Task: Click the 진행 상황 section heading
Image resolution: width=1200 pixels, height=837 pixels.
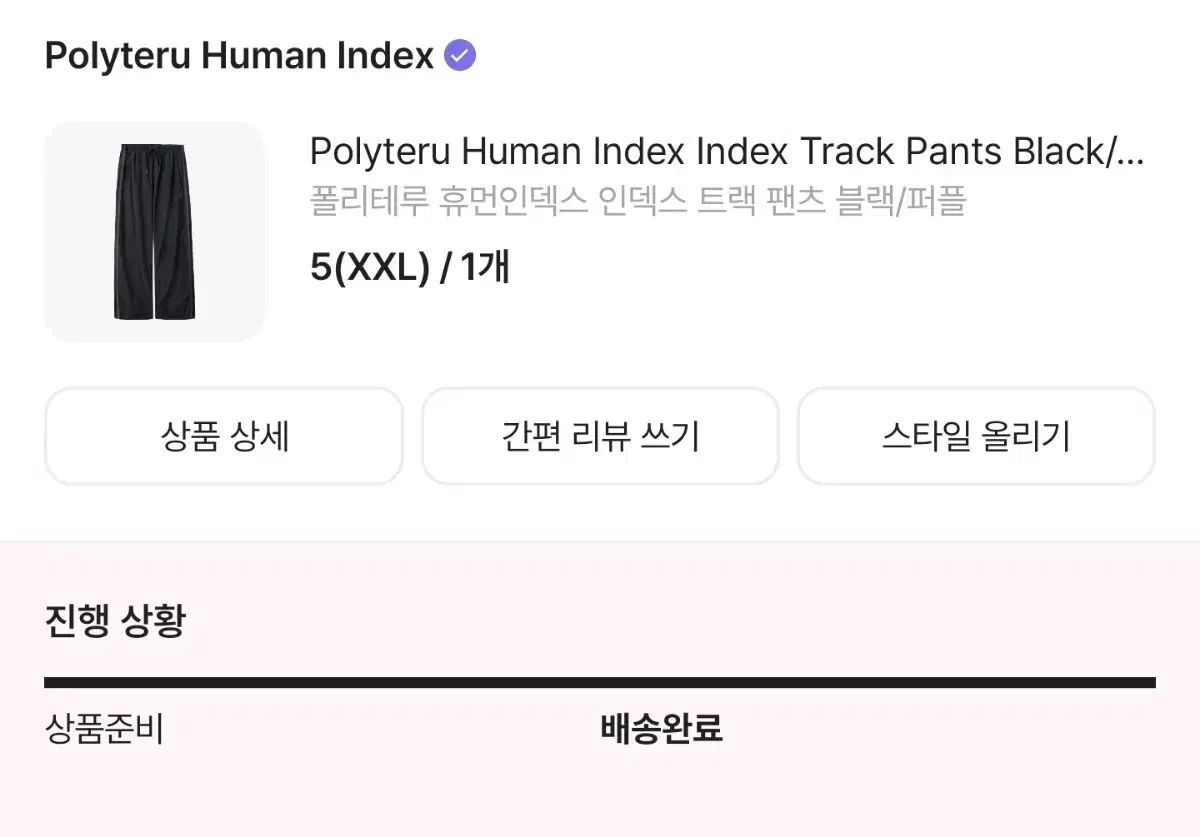Action: click(x=115, y=621)
